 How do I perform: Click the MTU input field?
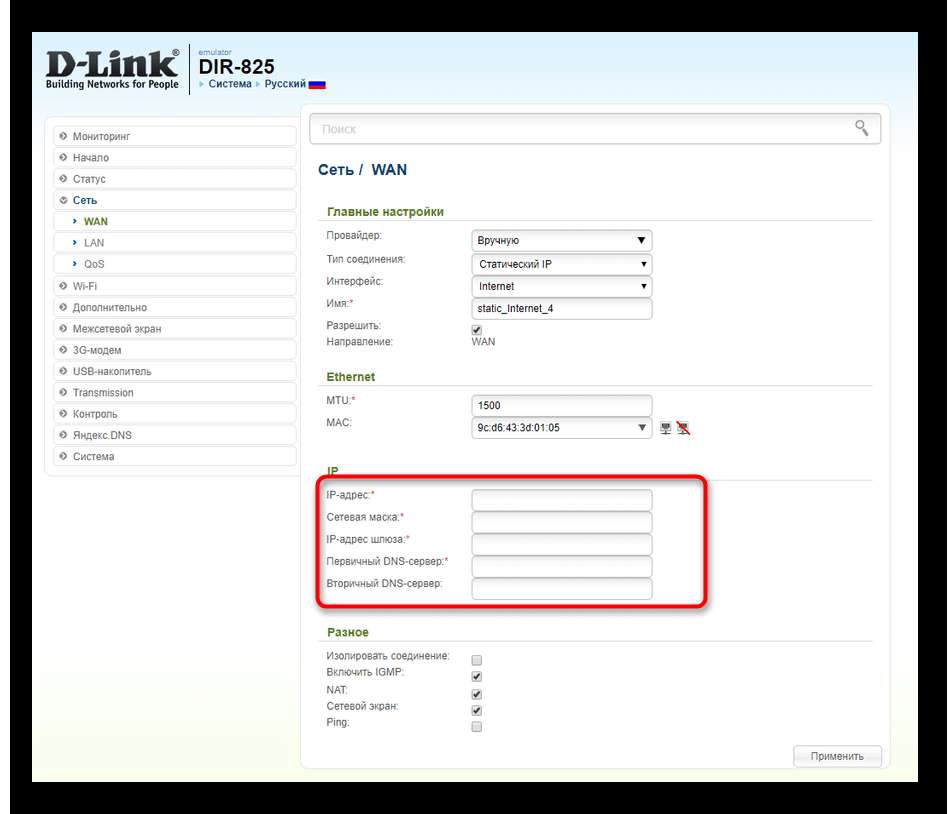tap(561, 405)
